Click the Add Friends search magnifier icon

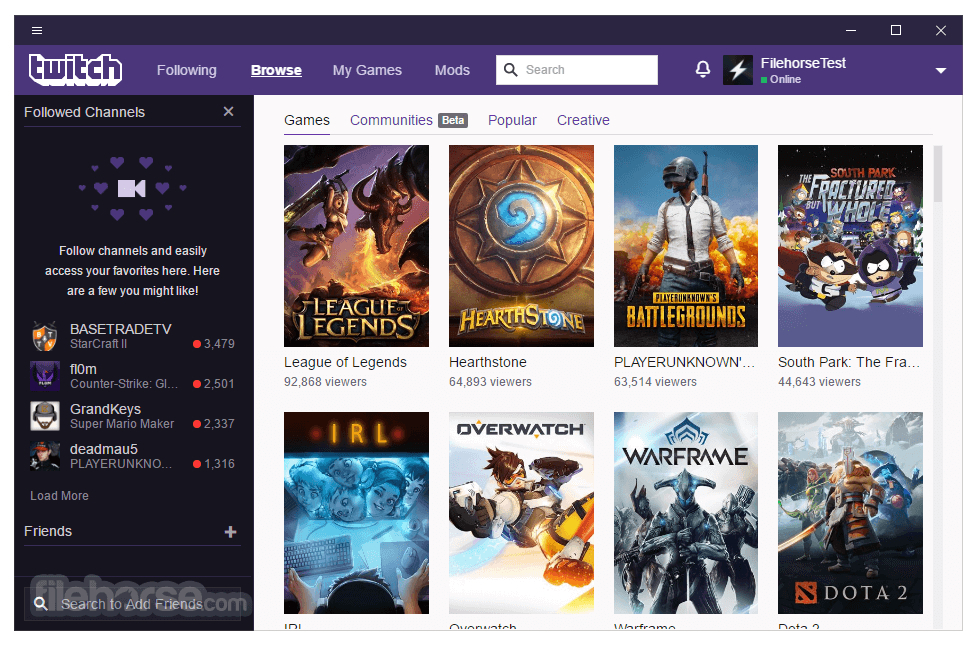tap(41, 604)
